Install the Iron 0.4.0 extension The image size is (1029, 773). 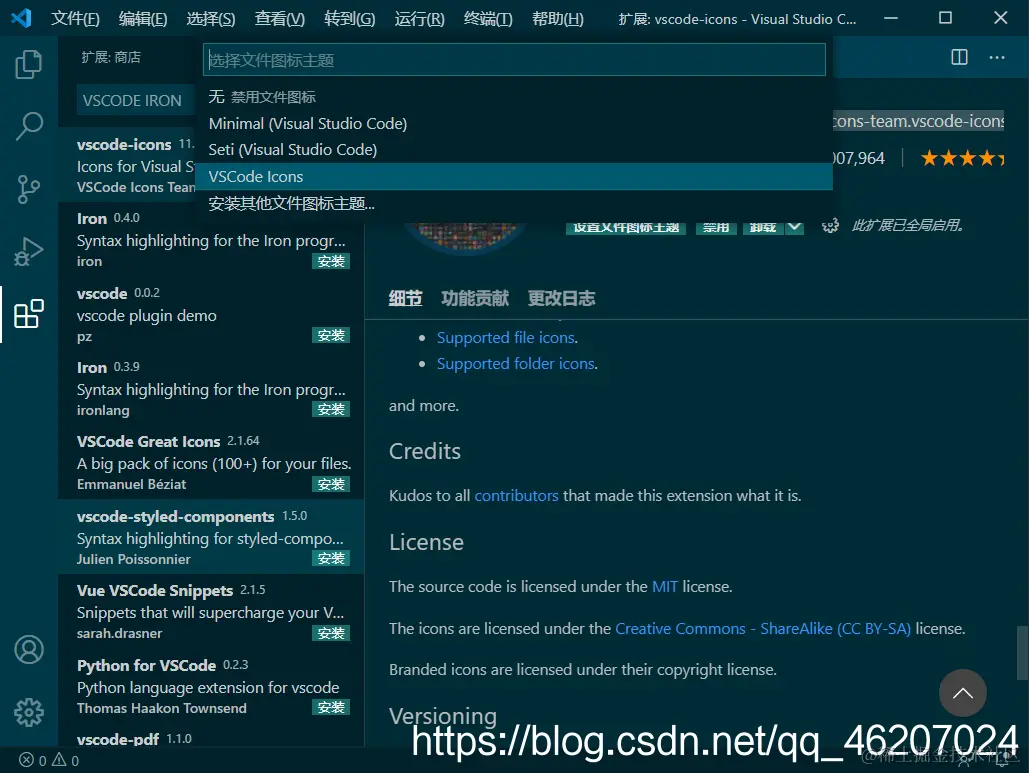tap(331, 261)
